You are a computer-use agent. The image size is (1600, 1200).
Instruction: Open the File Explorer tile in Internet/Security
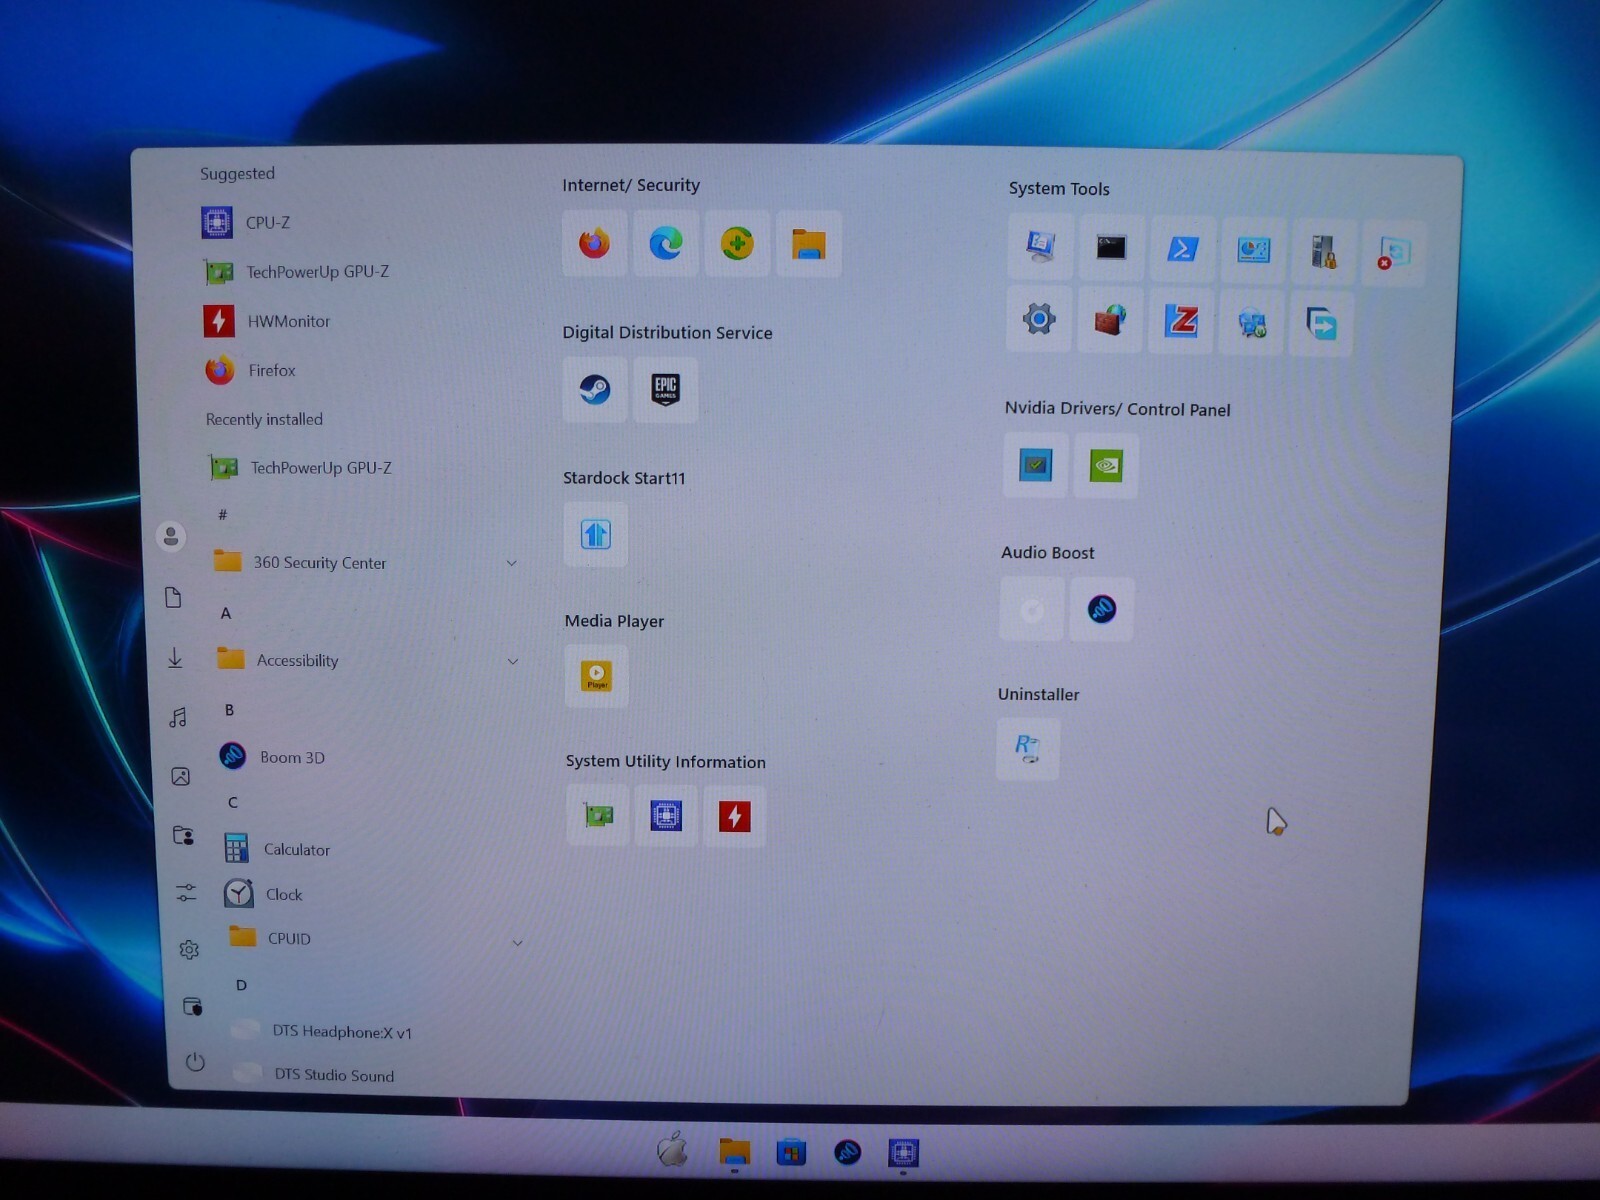808,243
